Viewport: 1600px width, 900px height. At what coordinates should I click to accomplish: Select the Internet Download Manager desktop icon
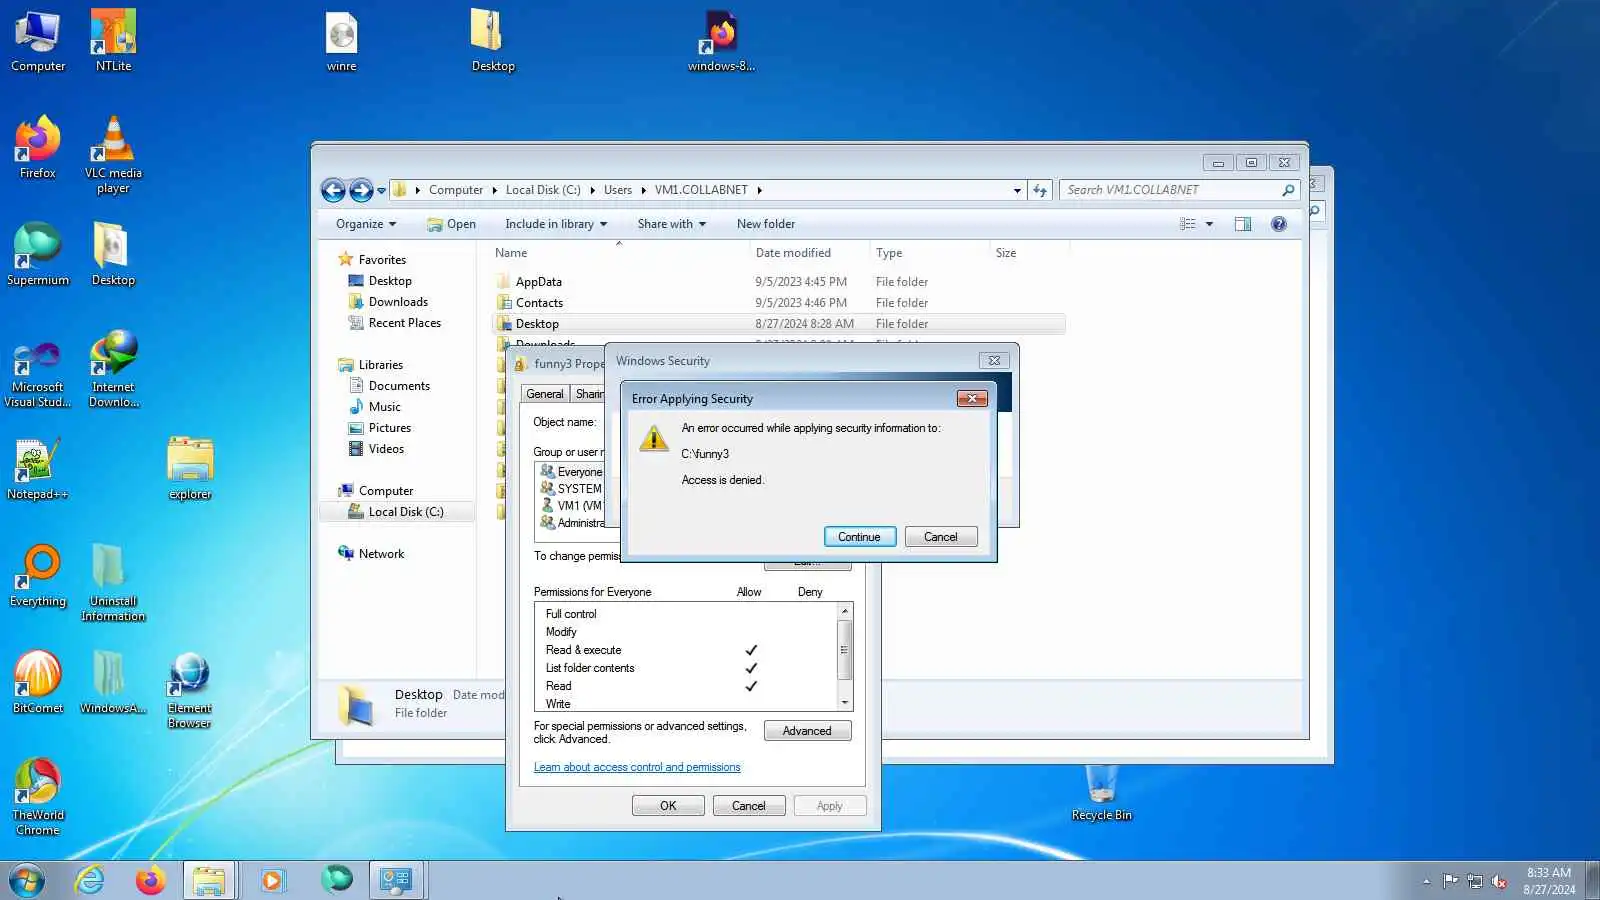coord(113,368)
